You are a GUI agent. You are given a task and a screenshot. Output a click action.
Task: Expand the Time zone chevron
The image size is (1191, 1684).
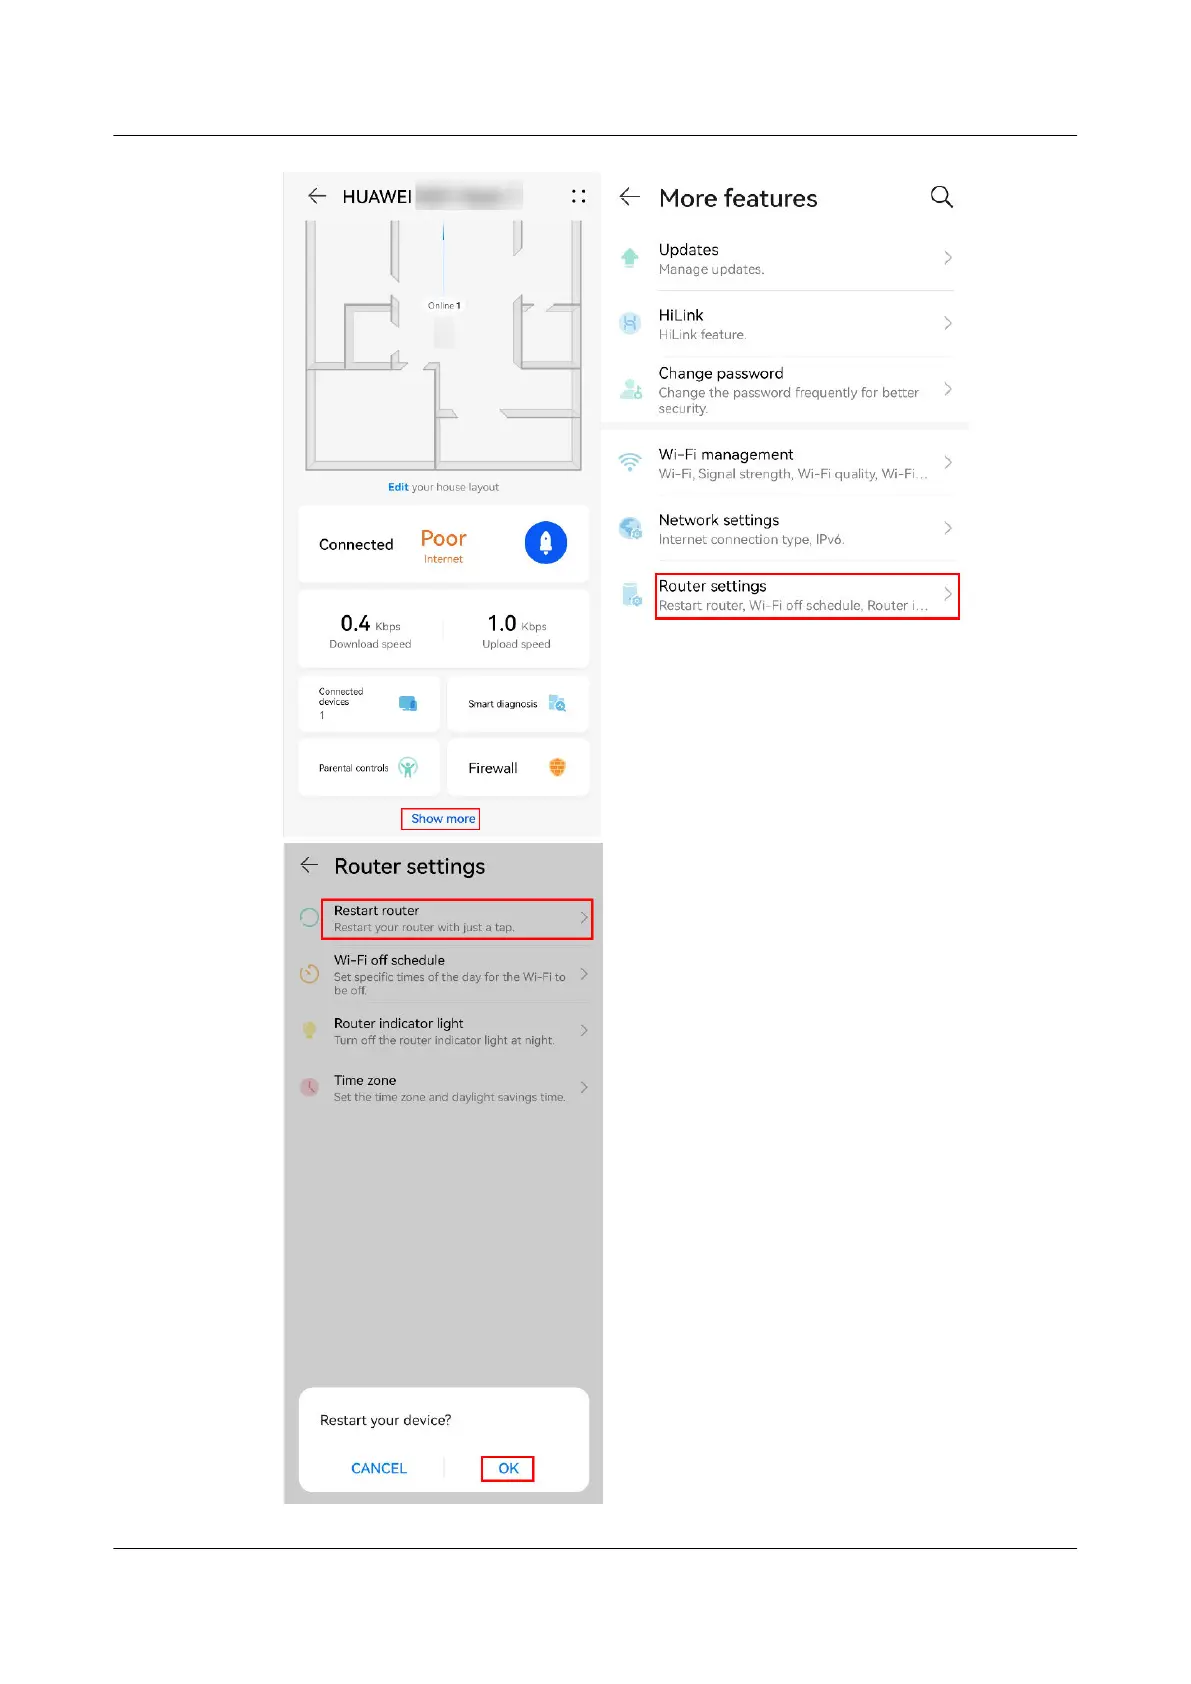point(584,1088)
